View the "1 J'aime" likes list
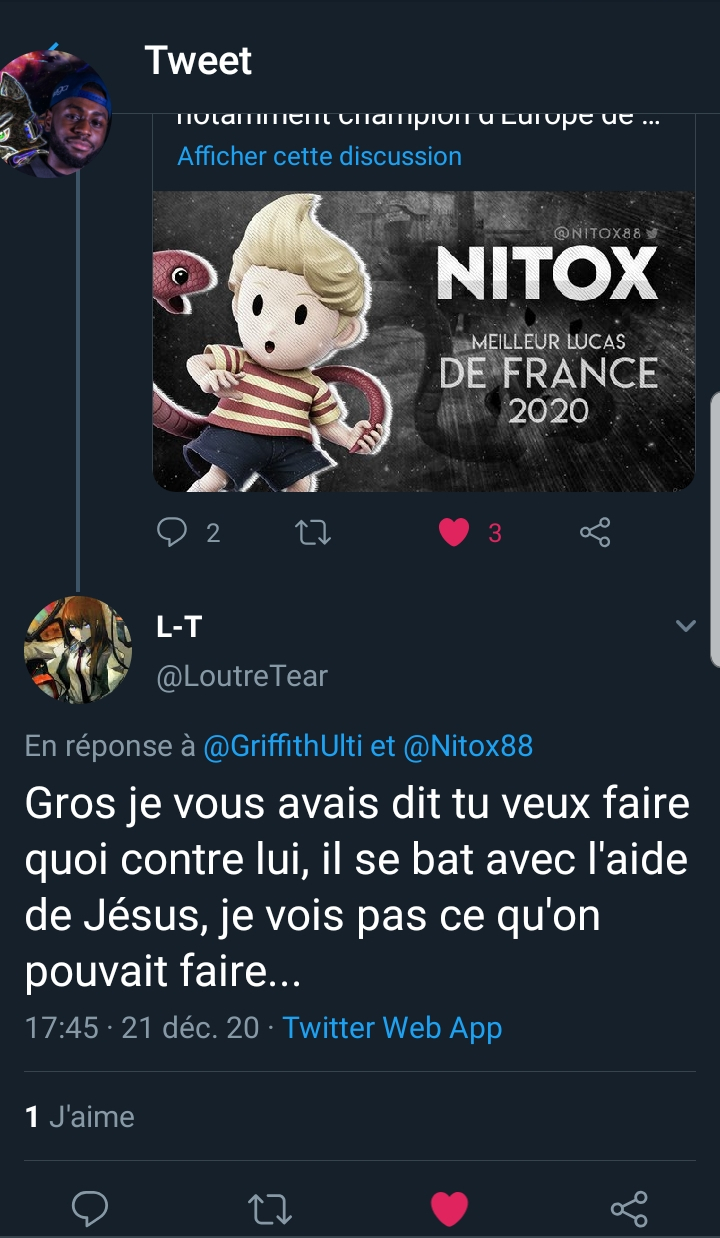 pyautogui.click(x=79, y=1116)
